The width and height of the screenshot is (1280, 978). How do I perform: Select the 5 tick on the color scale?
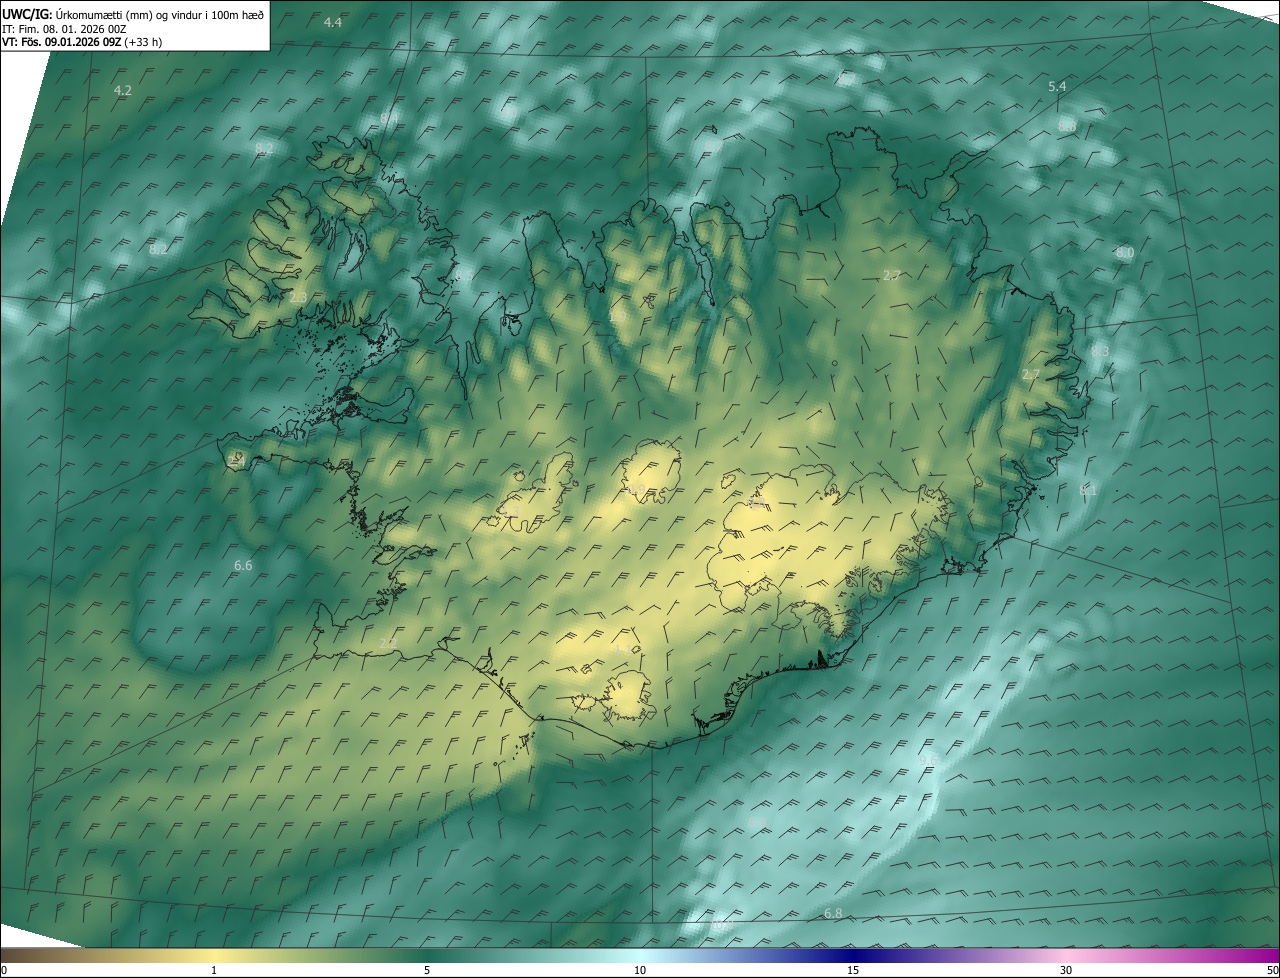[427, 970]
